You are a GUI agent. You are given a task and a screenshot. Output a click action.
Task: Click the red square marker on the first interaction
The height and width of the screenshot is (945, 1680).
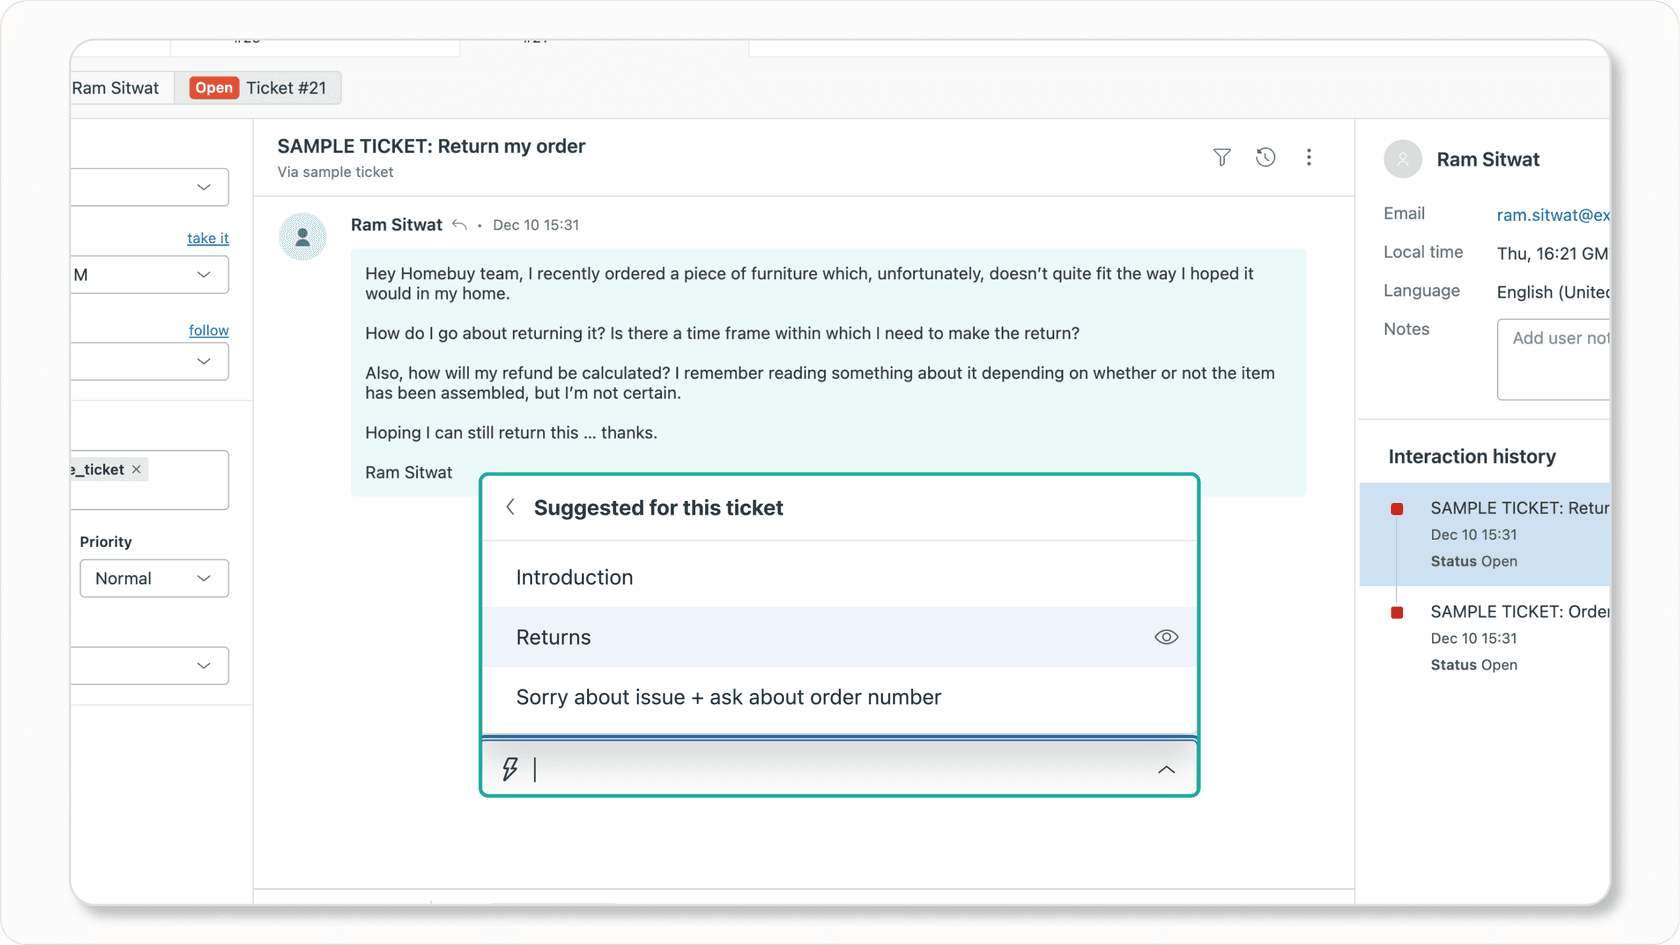click(1396, 508)
